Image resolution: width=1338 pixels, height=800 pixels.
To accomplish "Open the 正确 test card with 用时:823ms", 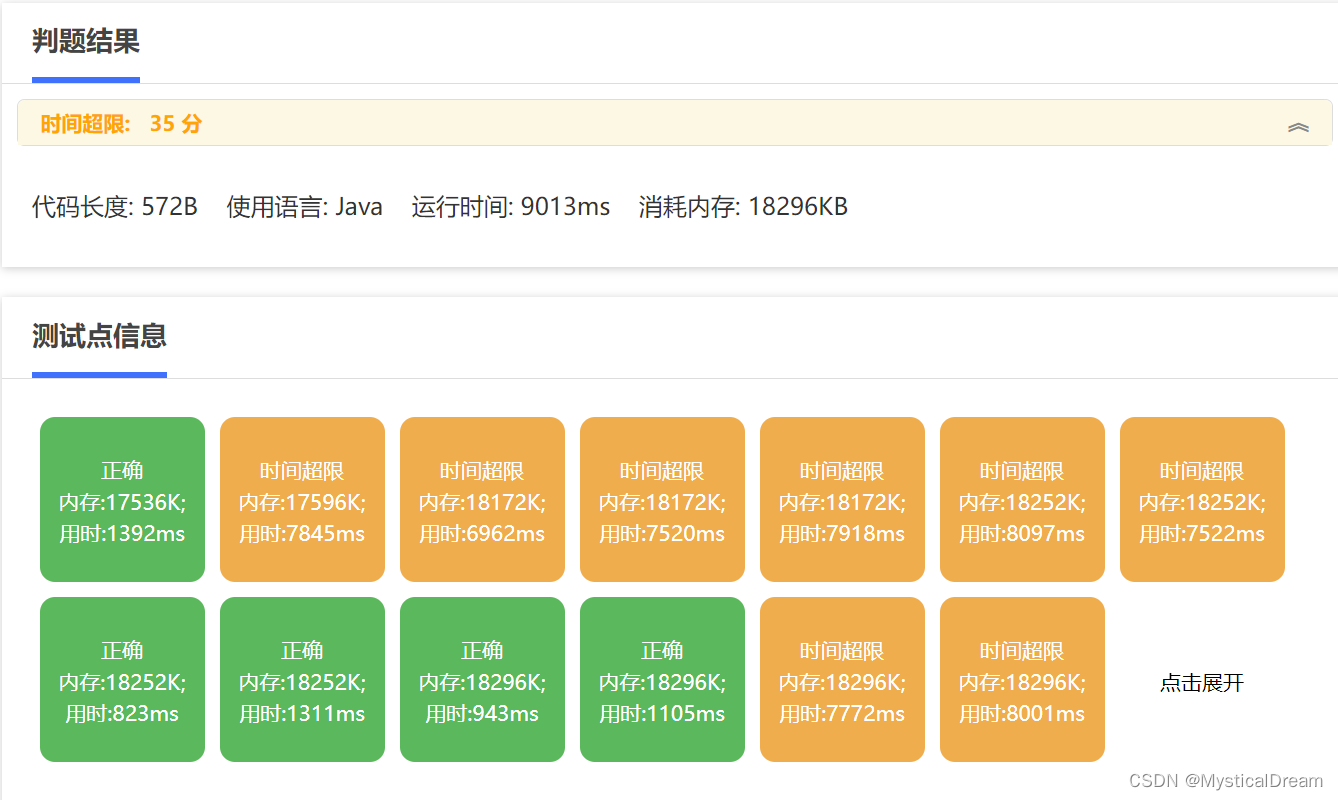I will (x=122, y=679).
